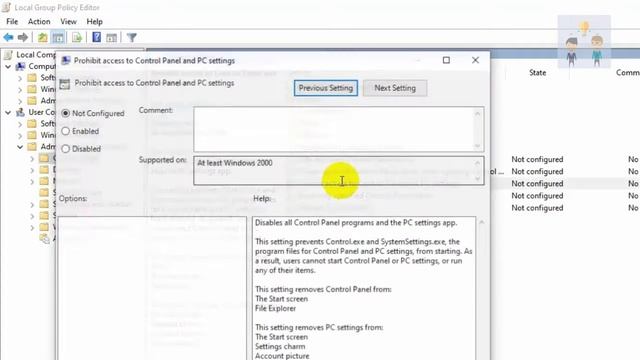Select the Disabled radio button
Screen dimensions: 640x360
point(65,149)
